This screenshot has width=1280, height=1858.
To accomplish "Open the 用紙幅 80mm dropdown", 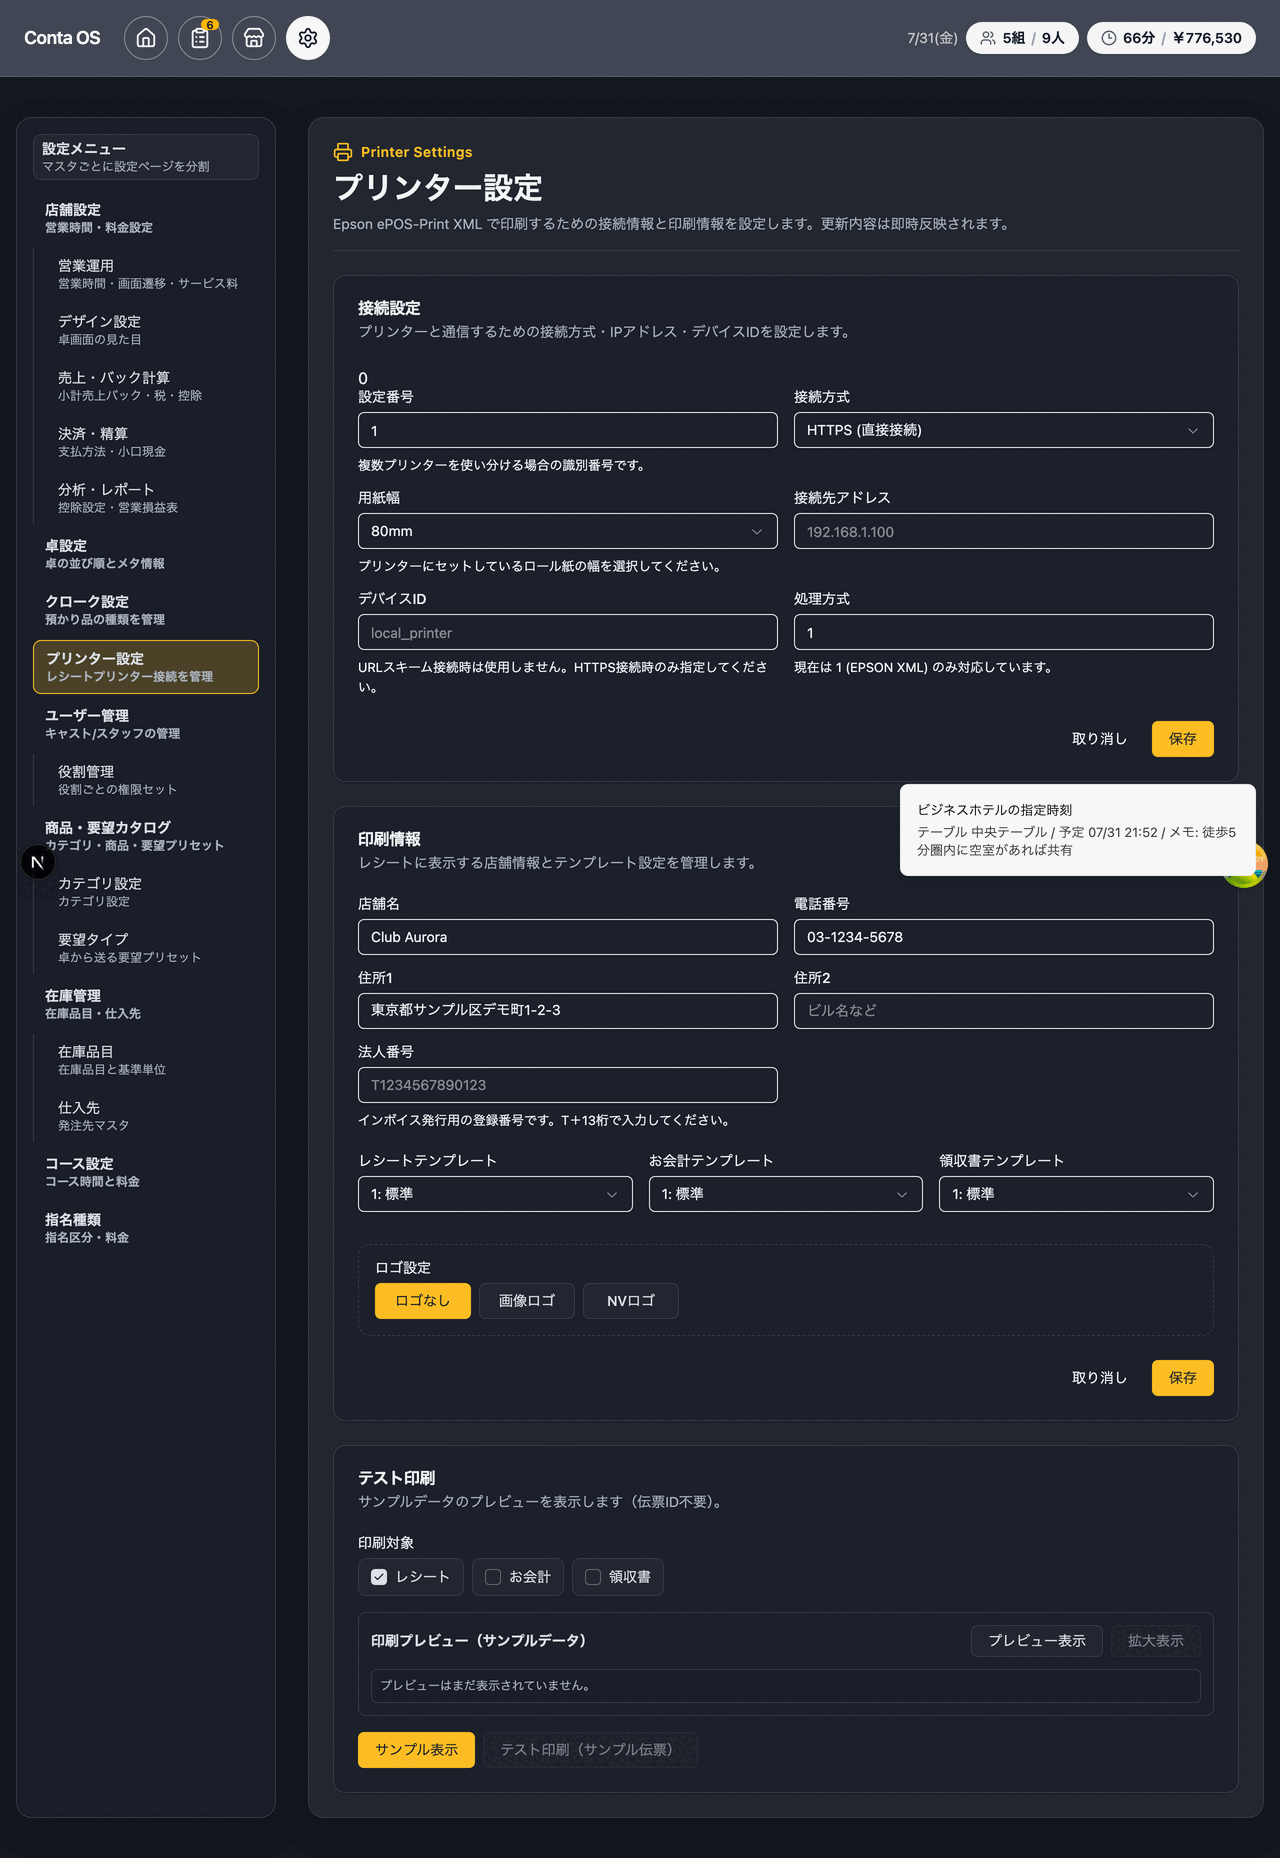I will [568, 531].
